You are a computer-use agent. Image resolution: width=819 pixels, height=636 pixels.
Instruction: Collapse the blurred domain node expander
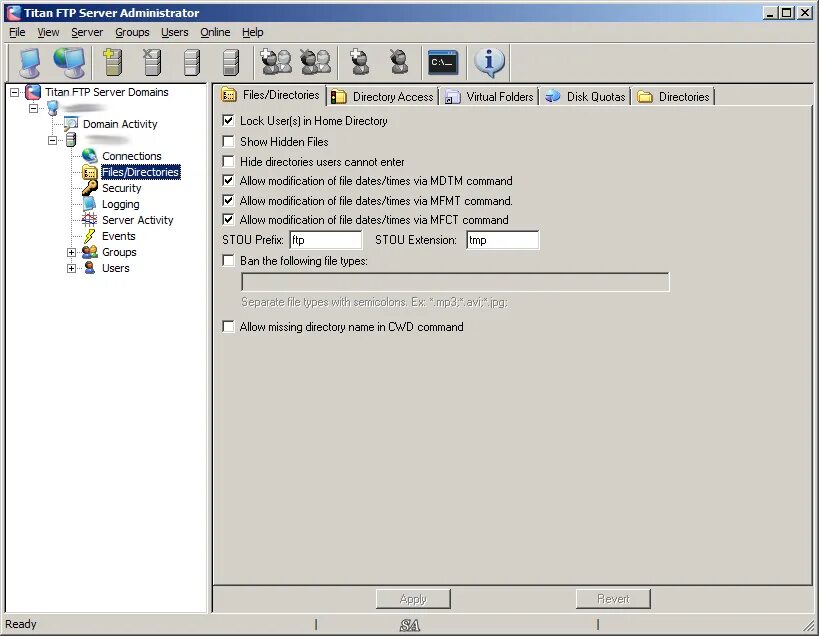coord(34,109)
